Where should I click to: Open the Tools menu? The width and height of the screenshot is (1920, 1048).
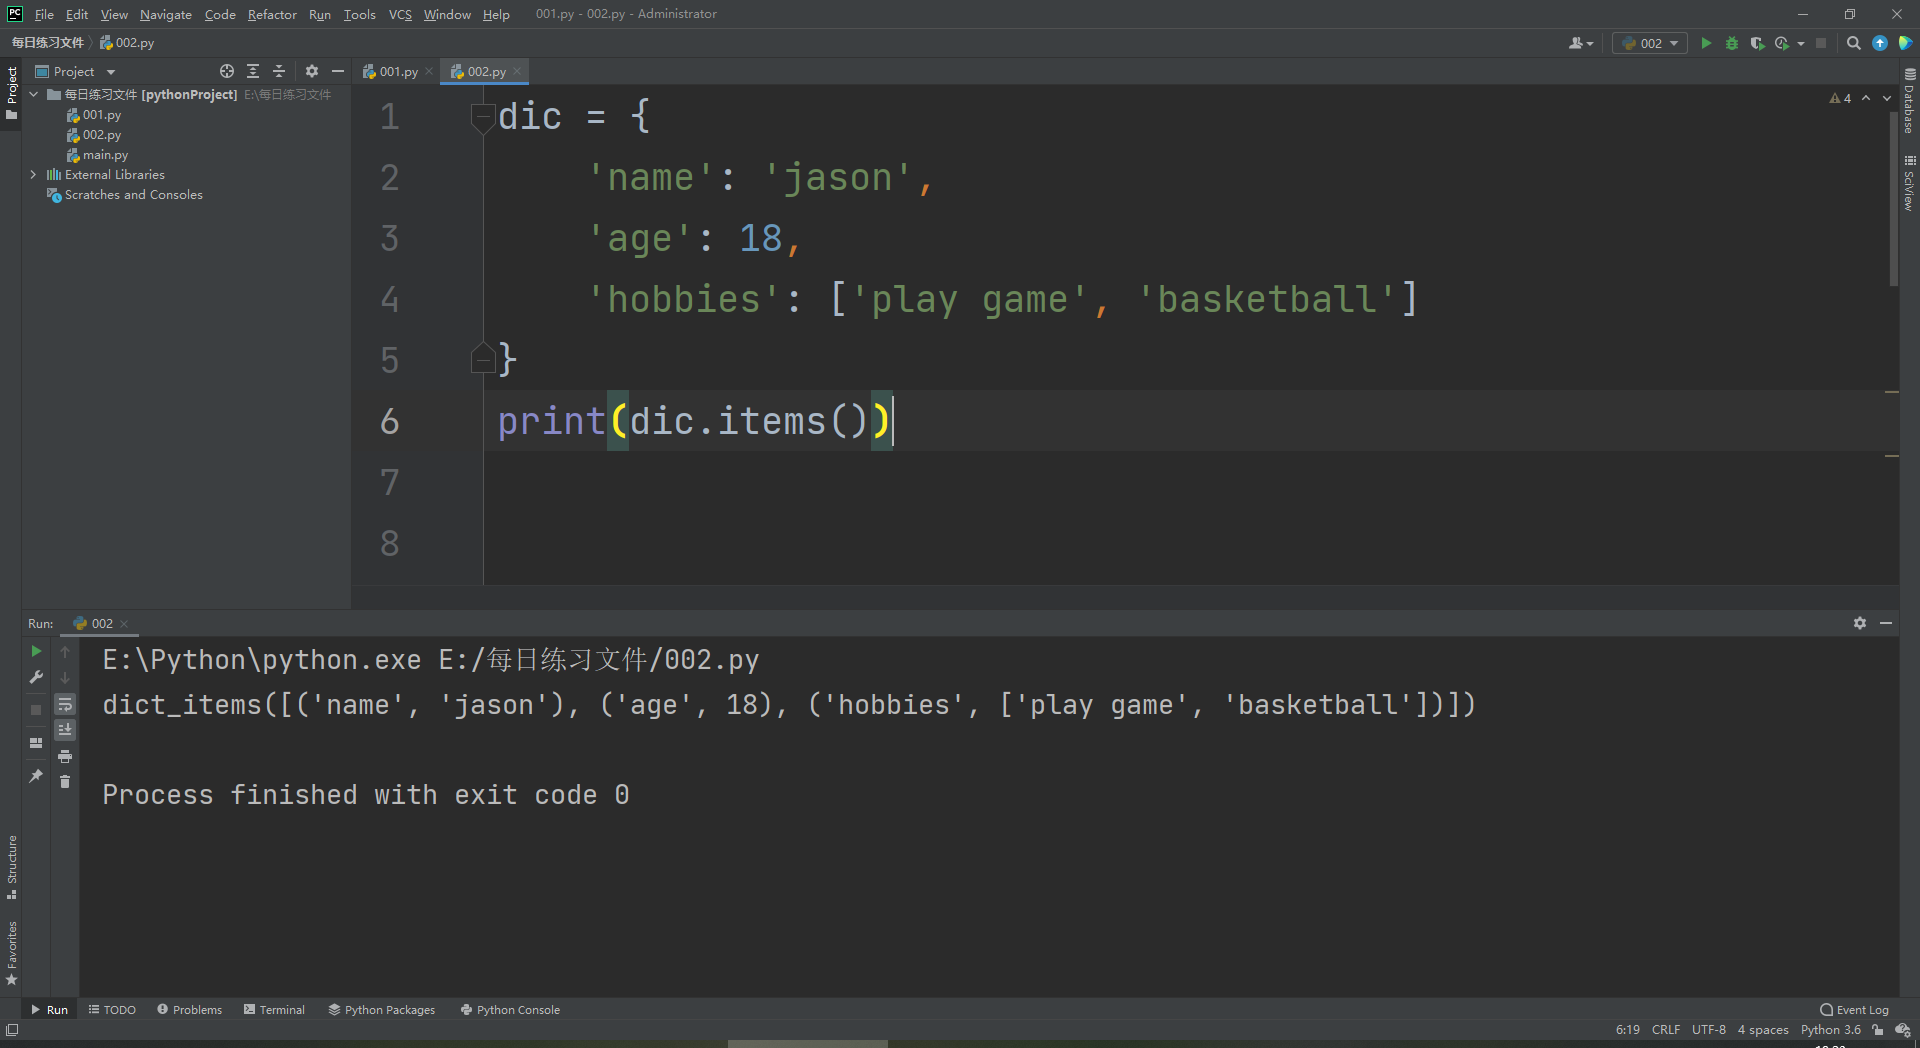360,14
